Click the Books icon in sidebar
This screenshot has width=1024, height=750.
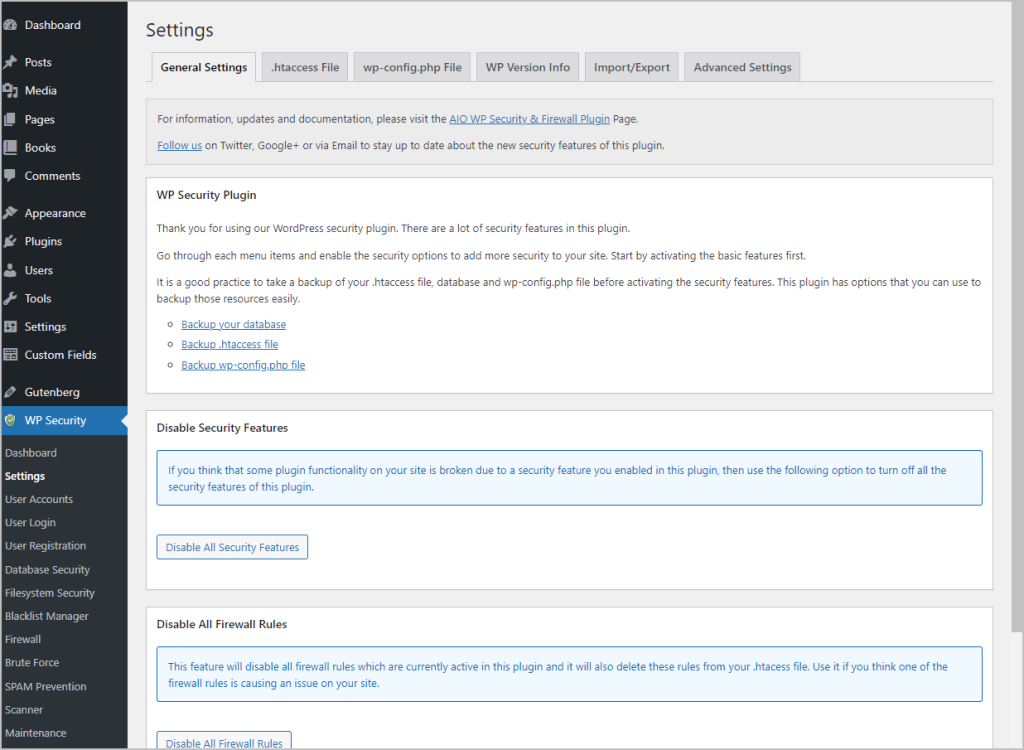[10, 148]
